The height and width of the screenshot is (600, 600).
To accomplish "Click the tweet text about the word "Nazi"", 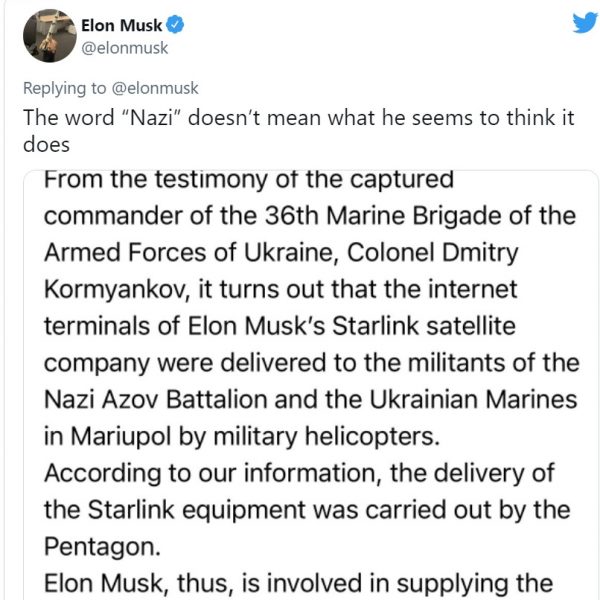I will 298,131.
